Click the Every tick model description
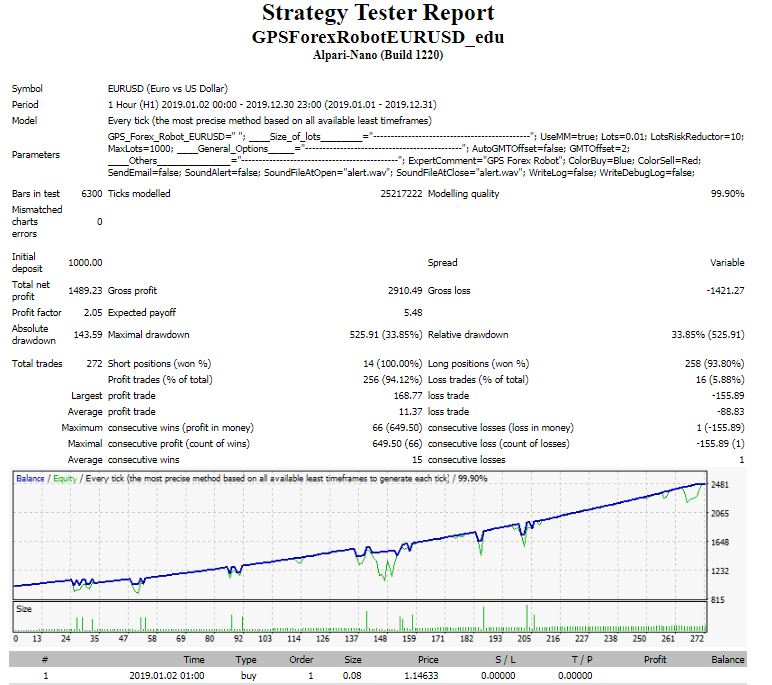The width and height of the screenshot is (772, 685). click(x=269, y=121)
